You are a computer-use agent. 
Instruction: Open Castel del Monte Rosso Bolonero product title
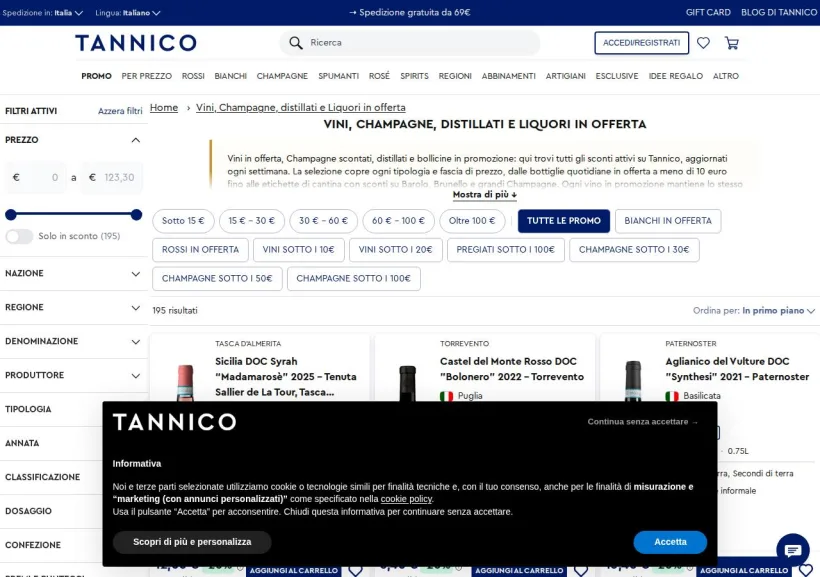pyautogui.click(x=511, y=369)
